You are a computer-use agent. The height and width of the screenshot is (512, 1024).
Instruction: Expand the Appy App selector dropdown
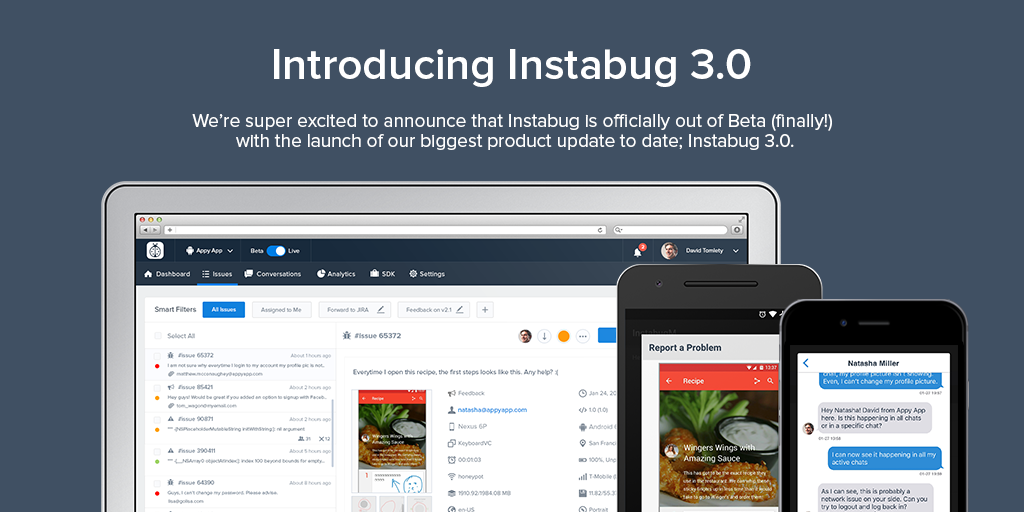tap(210, 251)
